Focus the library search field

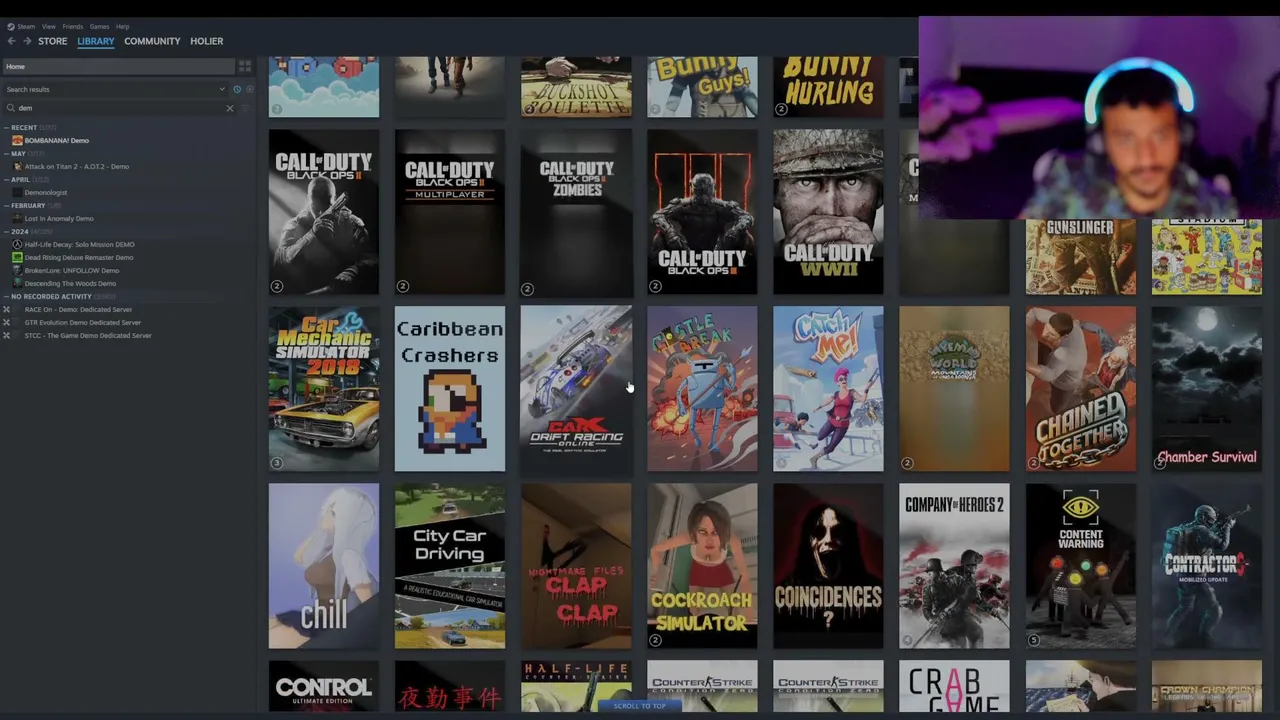(x=120, y=108)
